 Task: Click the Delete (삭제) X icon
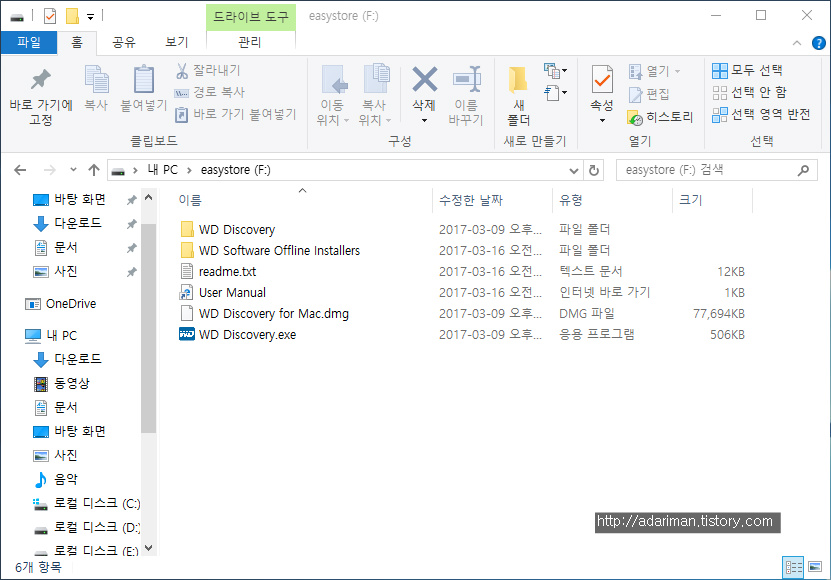click(425, 80)
